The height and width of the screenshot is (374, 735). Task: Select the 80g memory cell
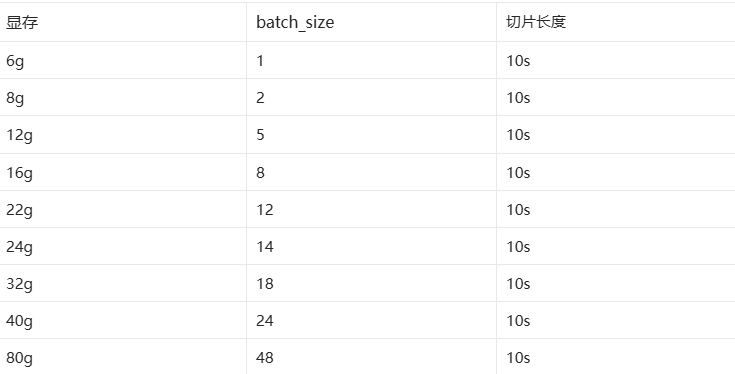19,358
